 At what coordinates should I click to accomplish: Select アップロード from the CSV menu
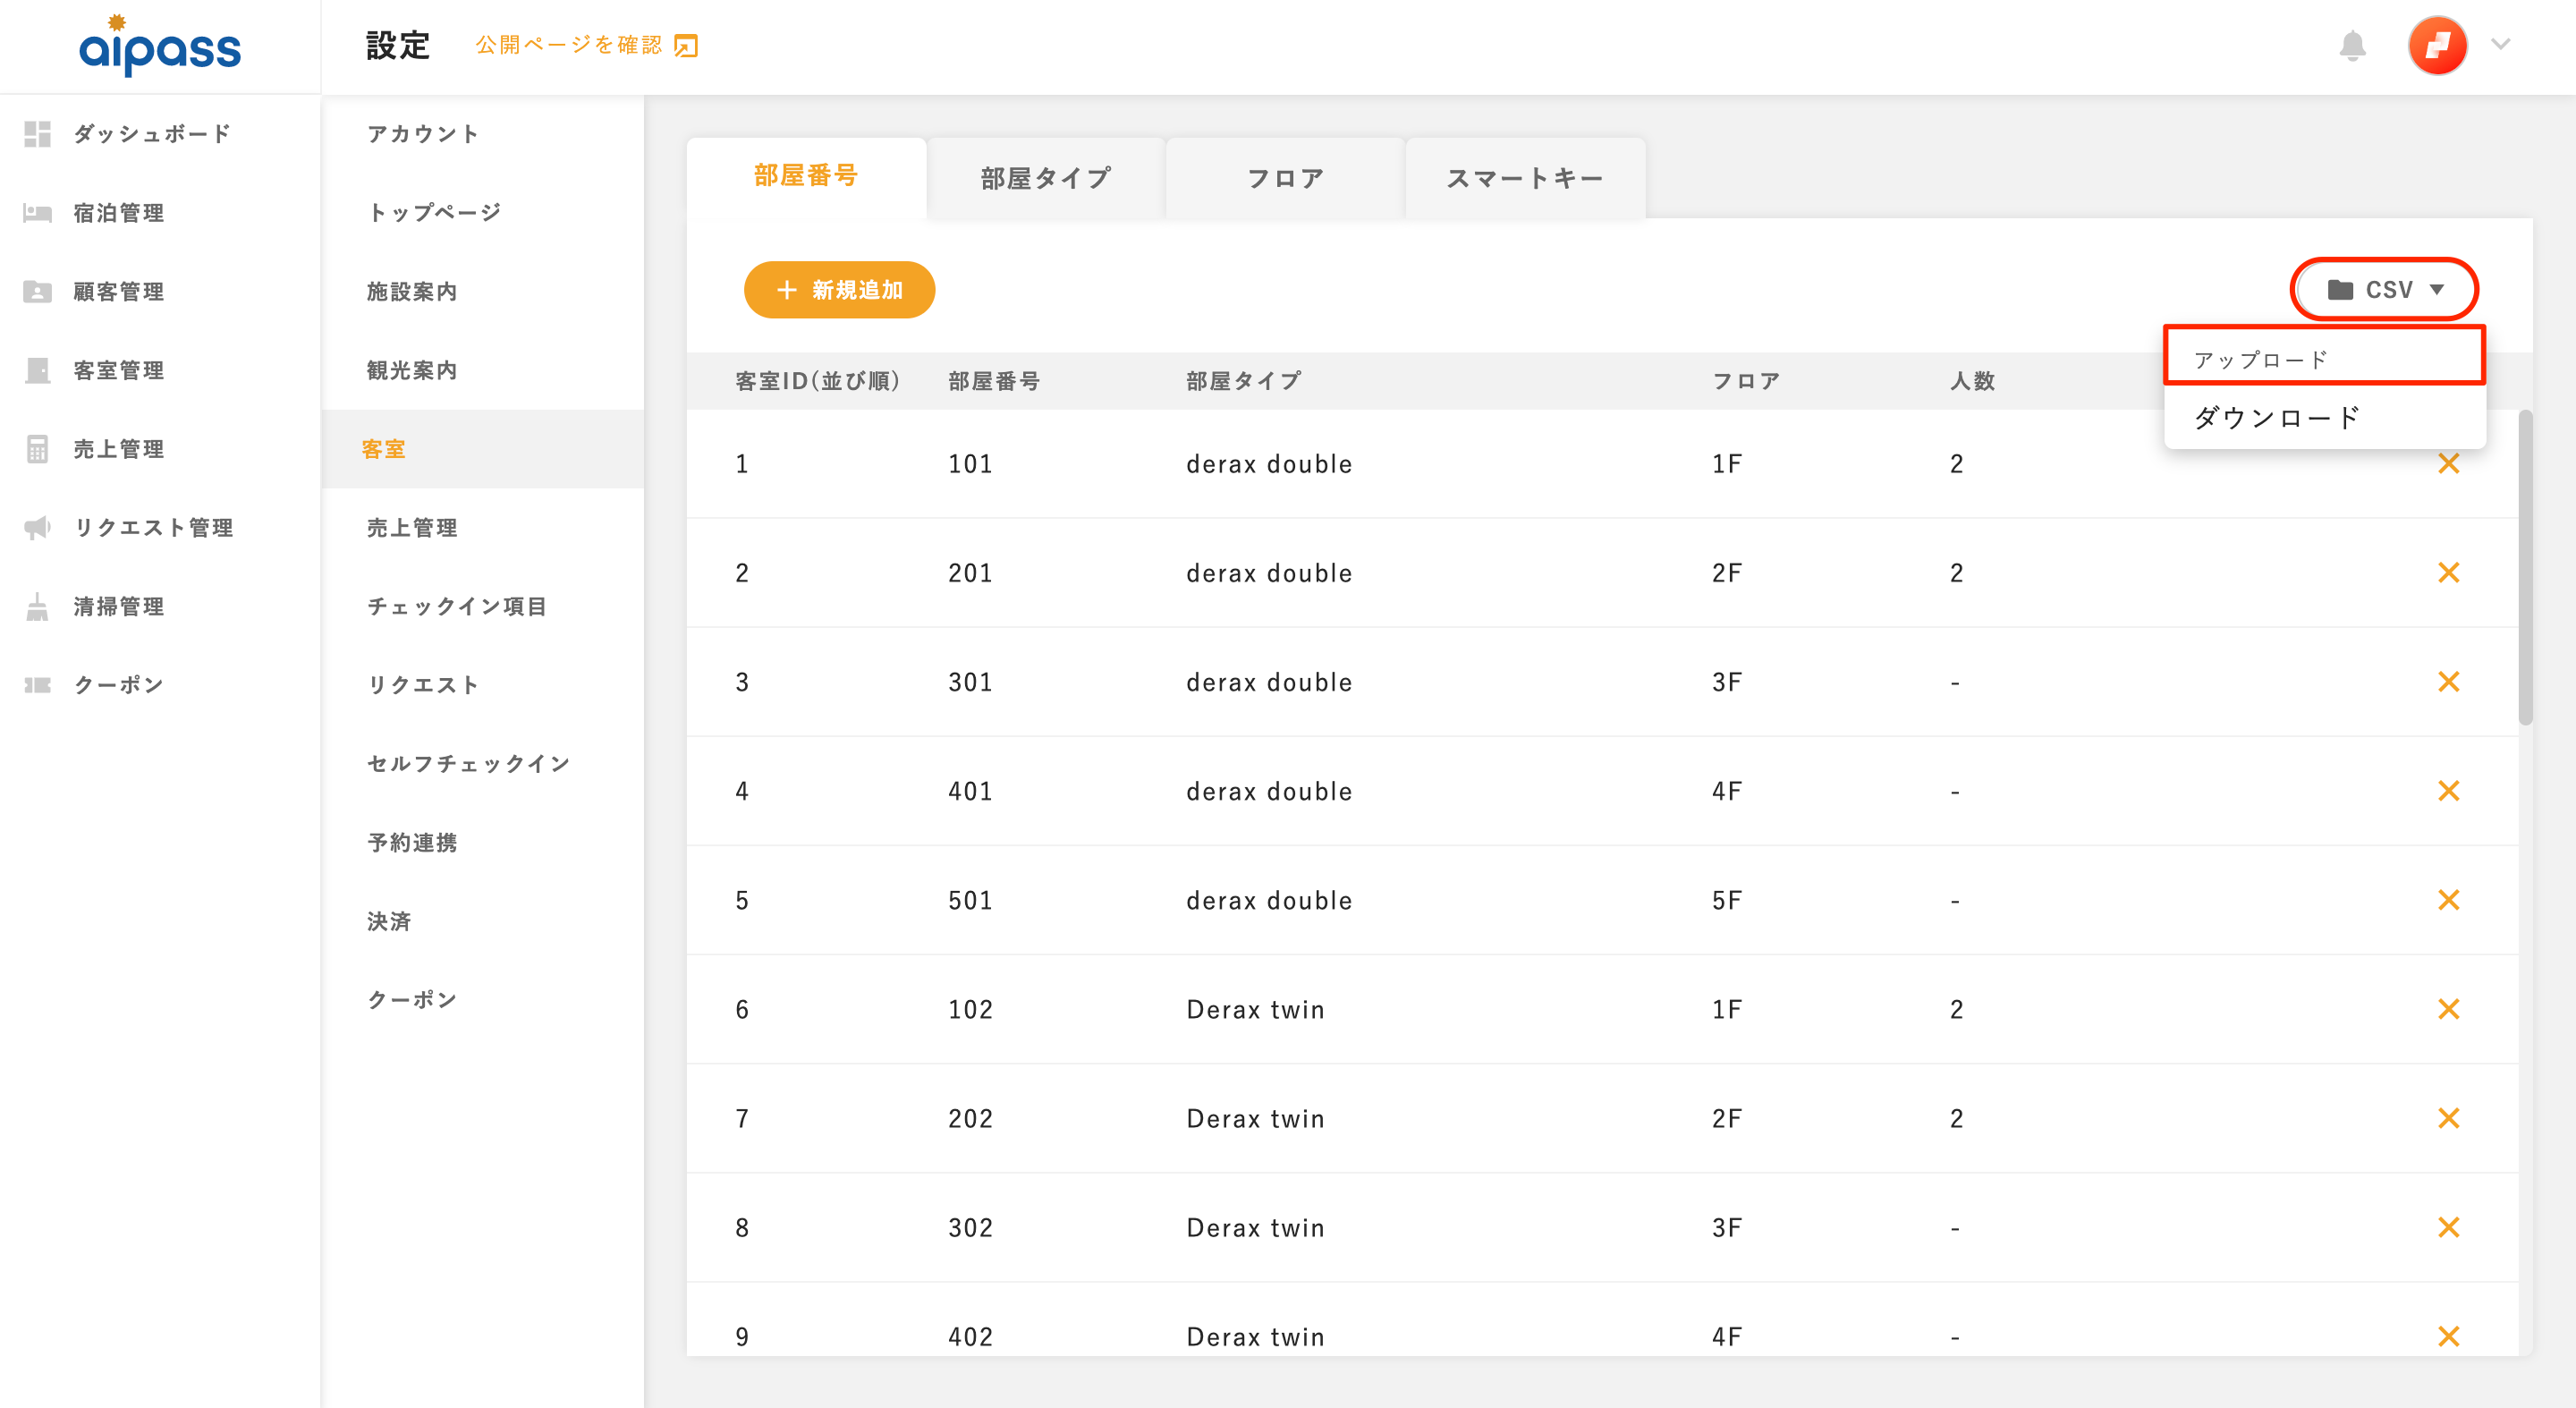click(2324, 358)
